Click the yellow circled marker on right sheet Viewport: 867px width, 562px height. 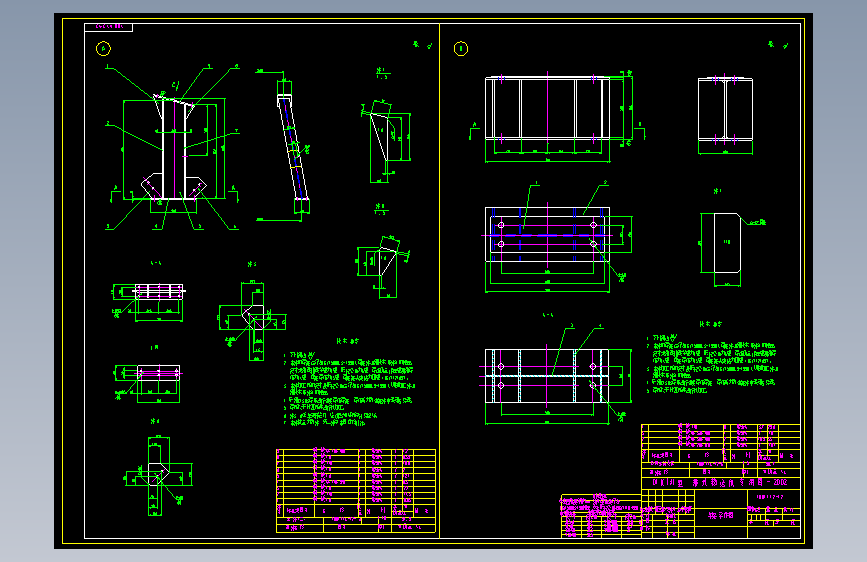[461, 49]
